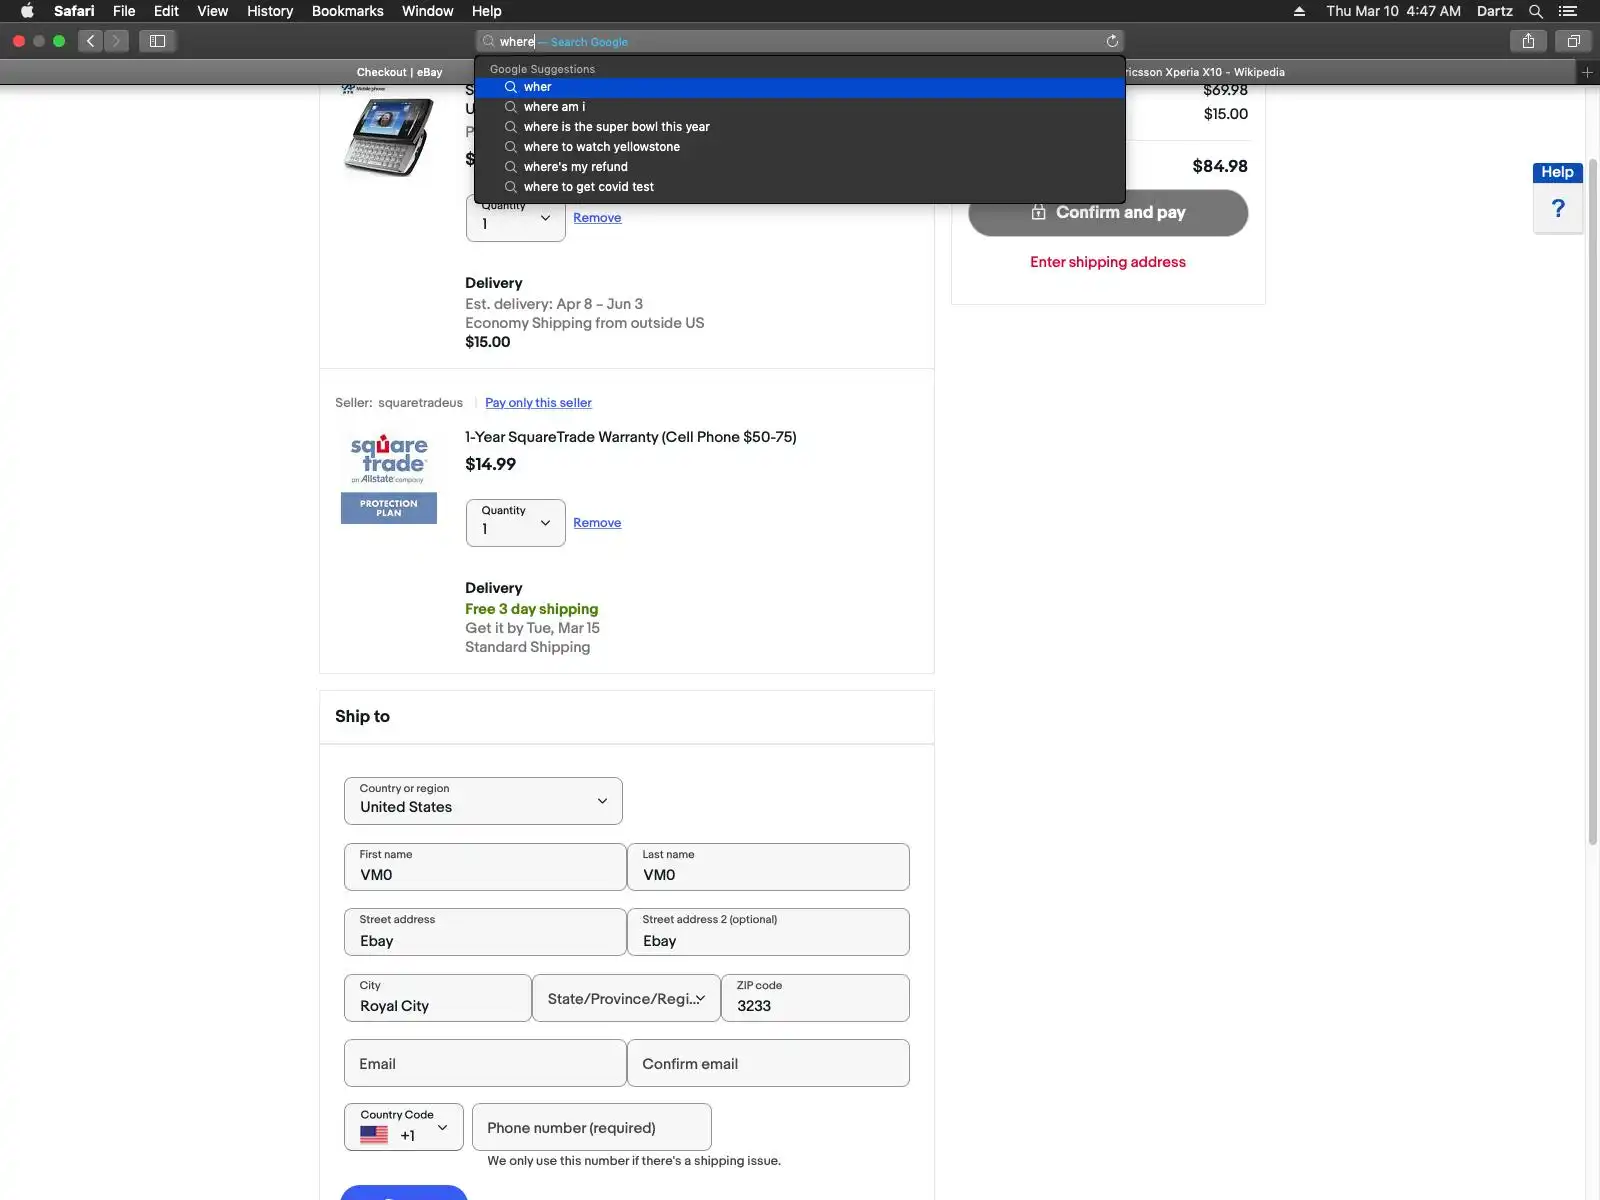The height and width of the screenshot is (1200, 1600).
Task: Click the 'Ship to' section heading
Action: point(362,716)
